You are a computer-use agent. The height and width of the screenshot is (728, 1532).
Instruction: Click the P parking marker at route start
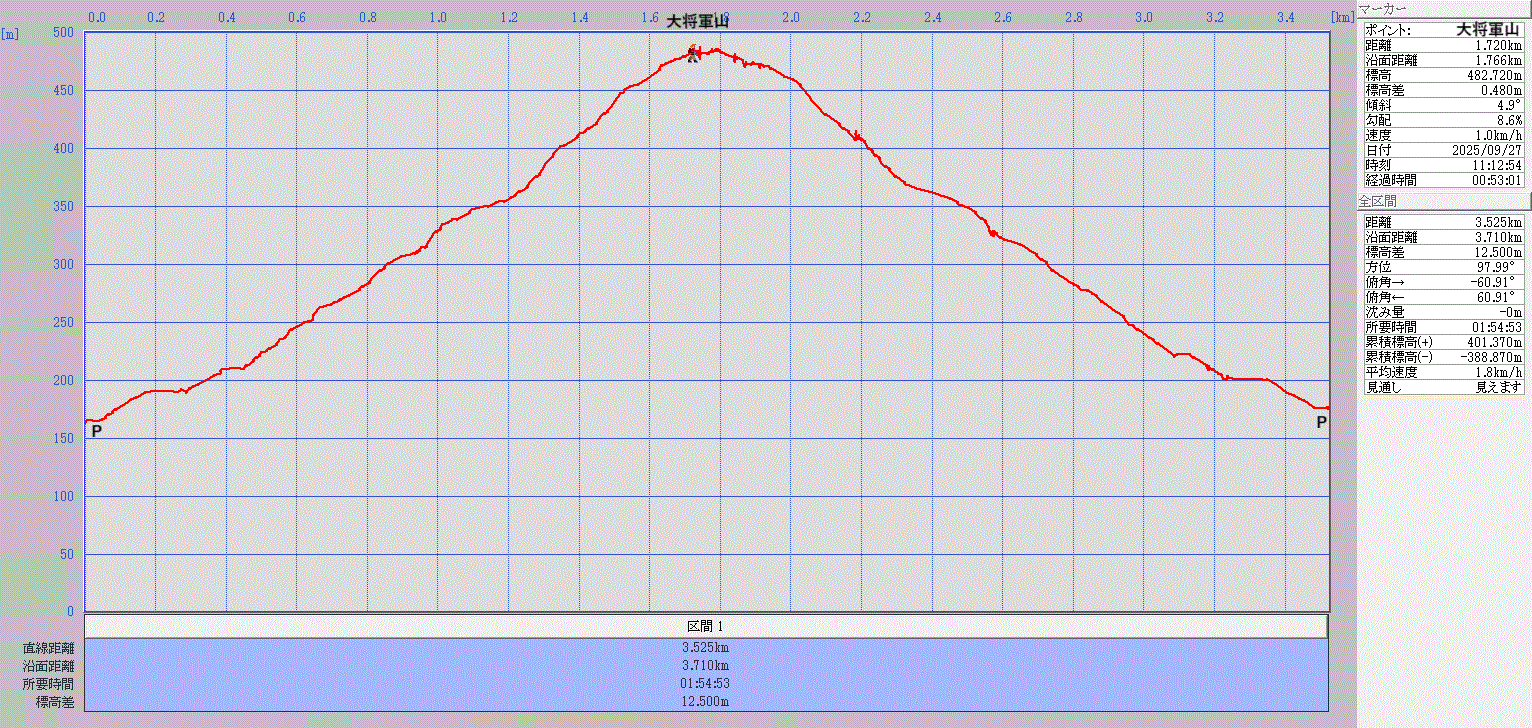click(x=96, y=431)
